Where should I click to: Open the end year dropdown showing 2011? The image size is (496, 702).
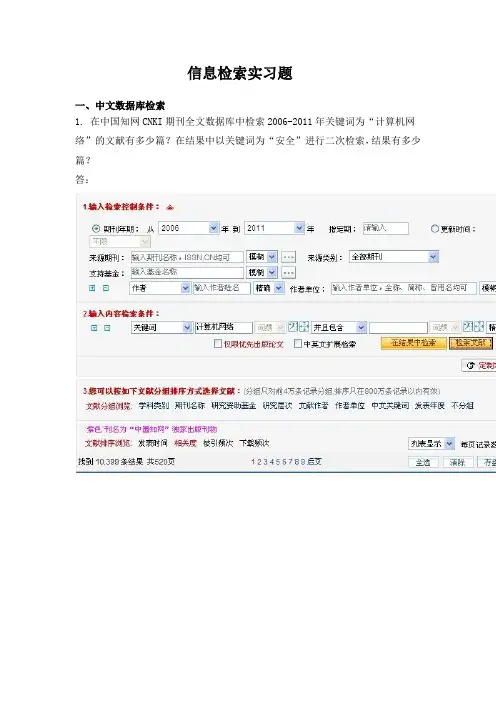point(275,228)
